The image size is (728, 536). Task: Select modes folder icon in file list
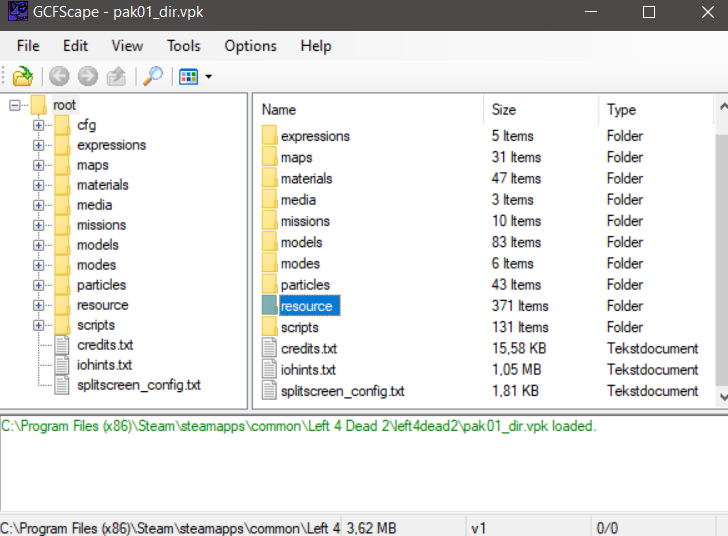(x=269, y=263)
